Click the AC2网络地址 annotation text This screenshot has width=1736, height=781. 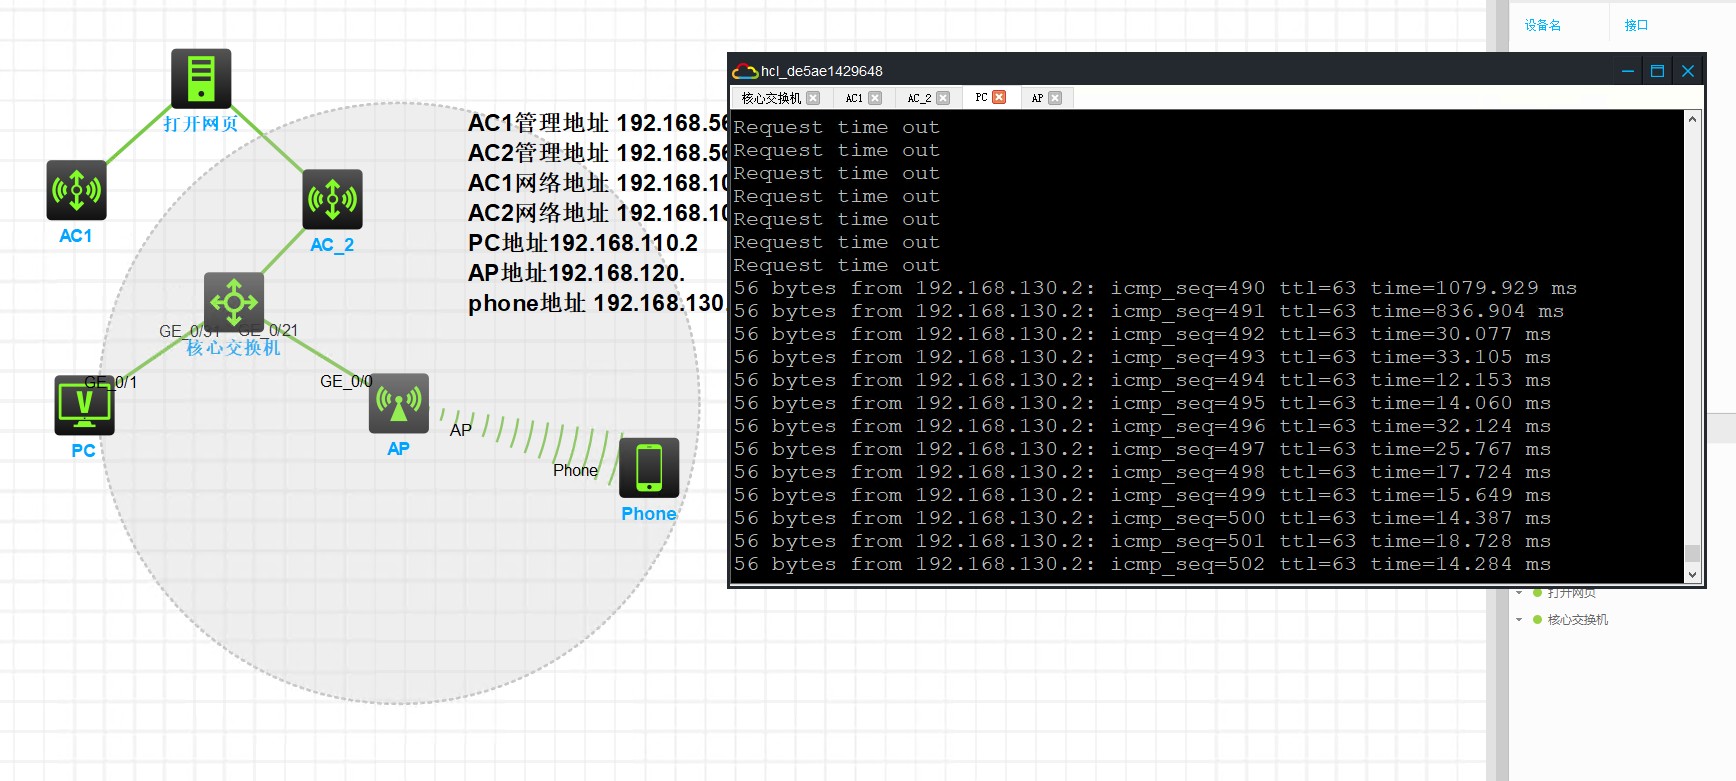pos(597,213)
